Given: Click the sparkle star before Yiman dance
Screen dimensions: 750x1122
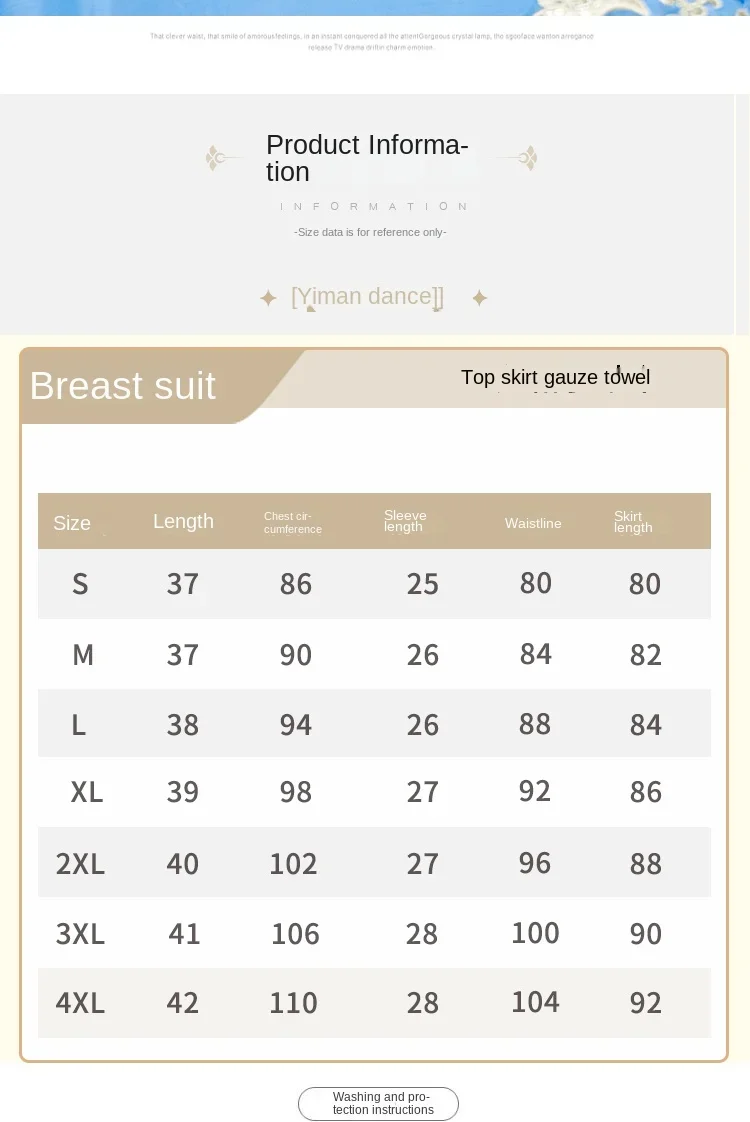Looking at the screenshot, I should click(x=268, y=298).
